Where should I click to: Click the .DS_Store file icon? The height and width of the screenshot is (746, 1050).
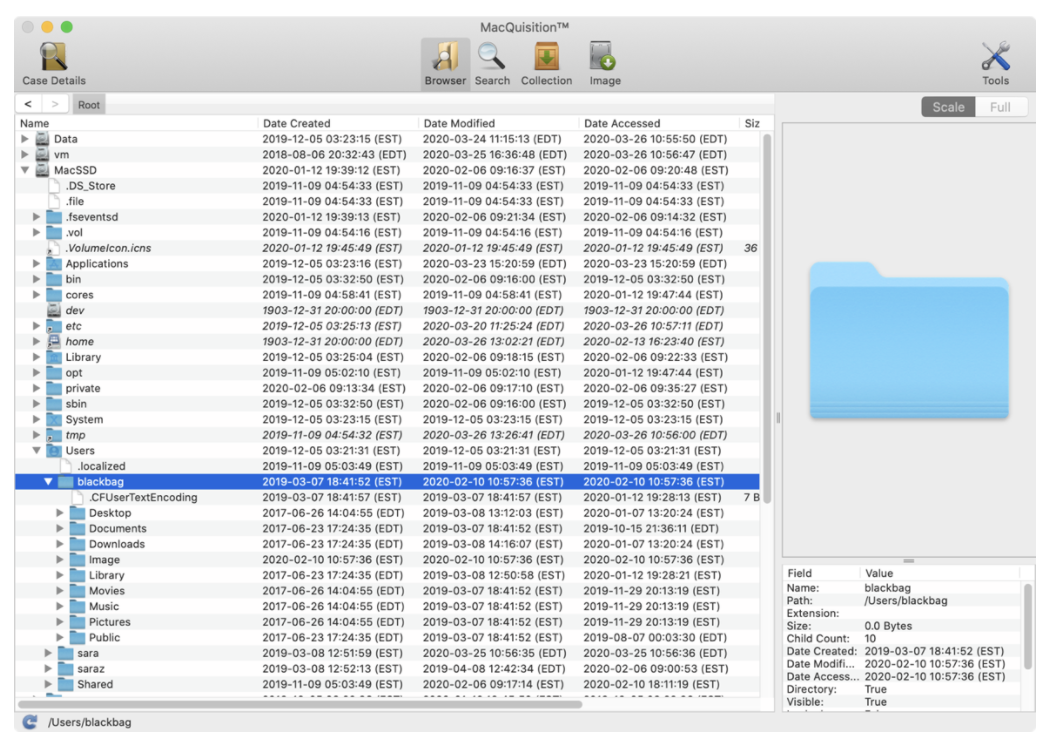54,185
